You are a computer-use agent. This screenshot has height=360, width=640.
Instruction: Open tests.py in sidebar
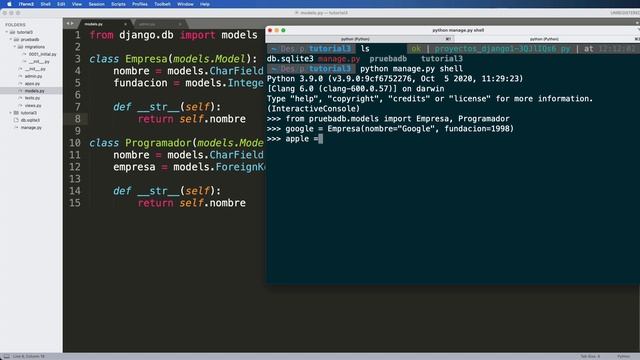[x=32, y=98]
